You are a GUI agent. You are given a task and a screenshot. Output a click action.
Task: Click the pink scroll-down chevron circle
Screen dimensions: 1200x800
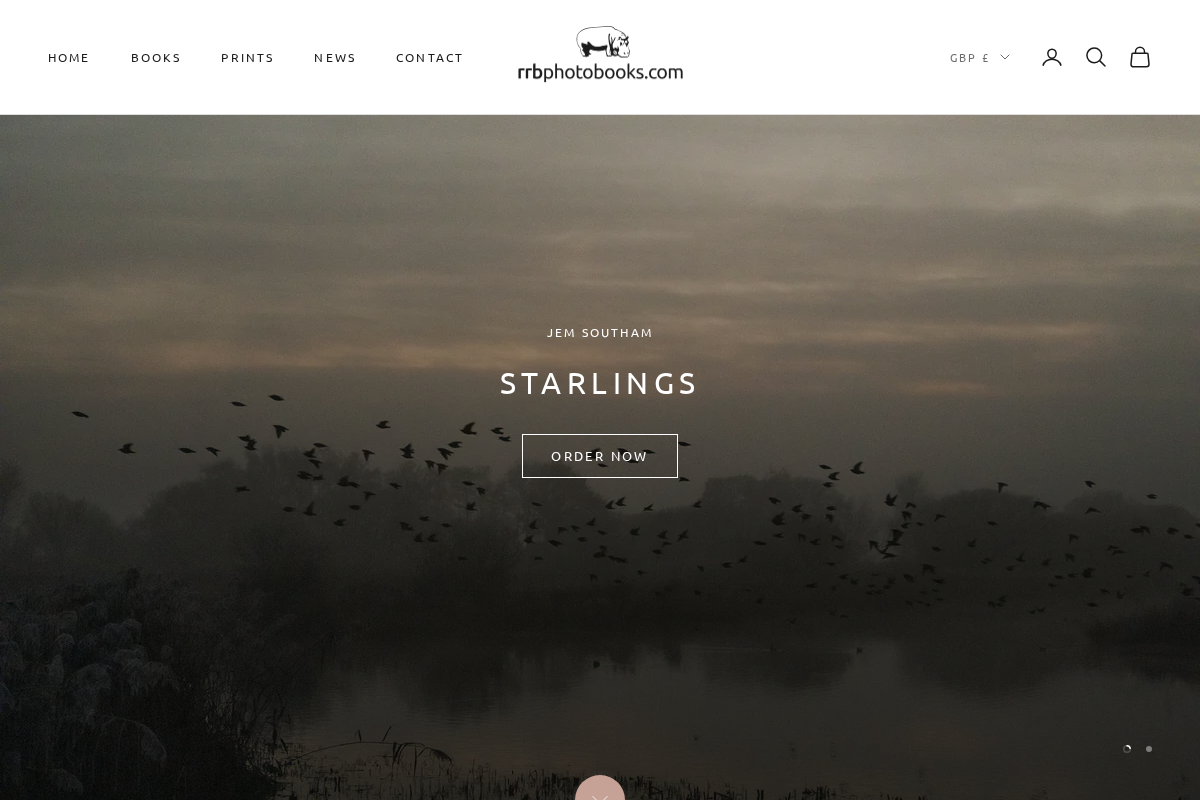point(600,788)
